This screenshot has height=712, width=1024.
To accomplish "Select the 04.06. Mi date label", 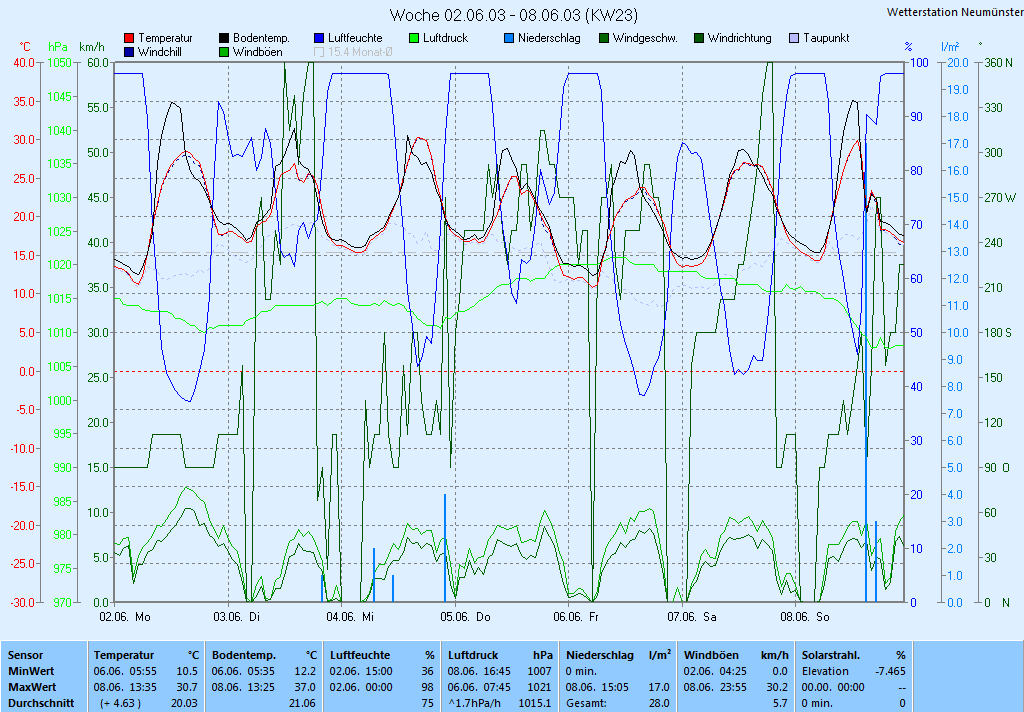I will 354,617.
